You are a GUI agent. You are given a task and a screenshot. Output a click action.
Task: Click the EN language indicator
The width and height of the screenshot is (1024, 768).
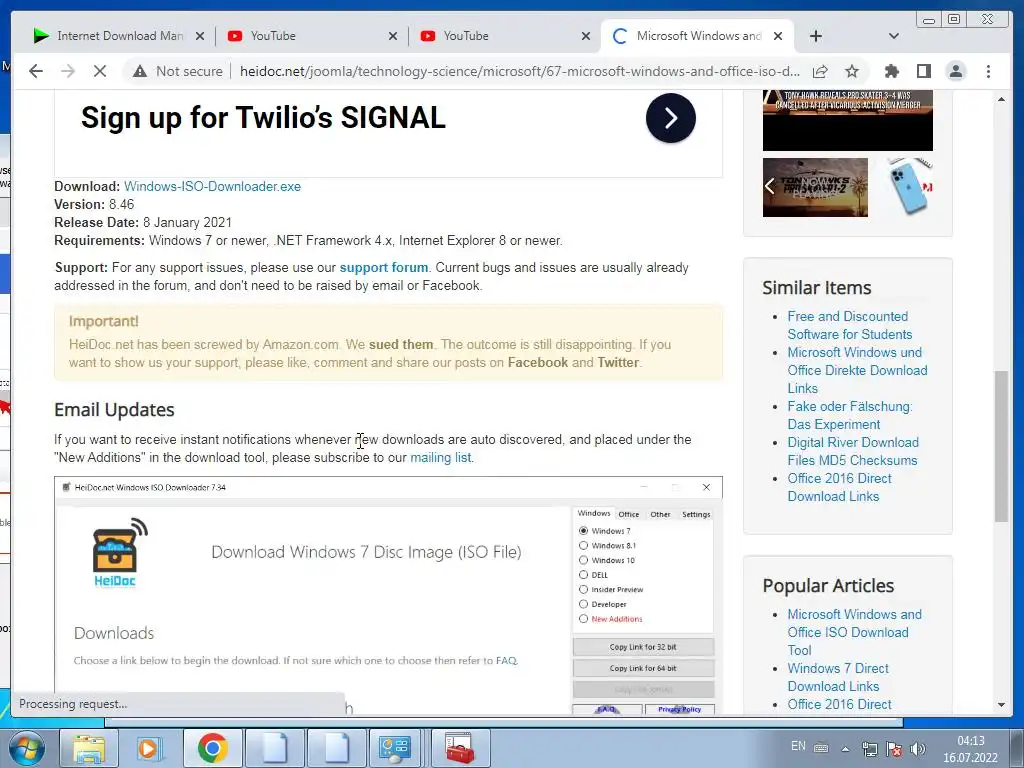[798, 746]
